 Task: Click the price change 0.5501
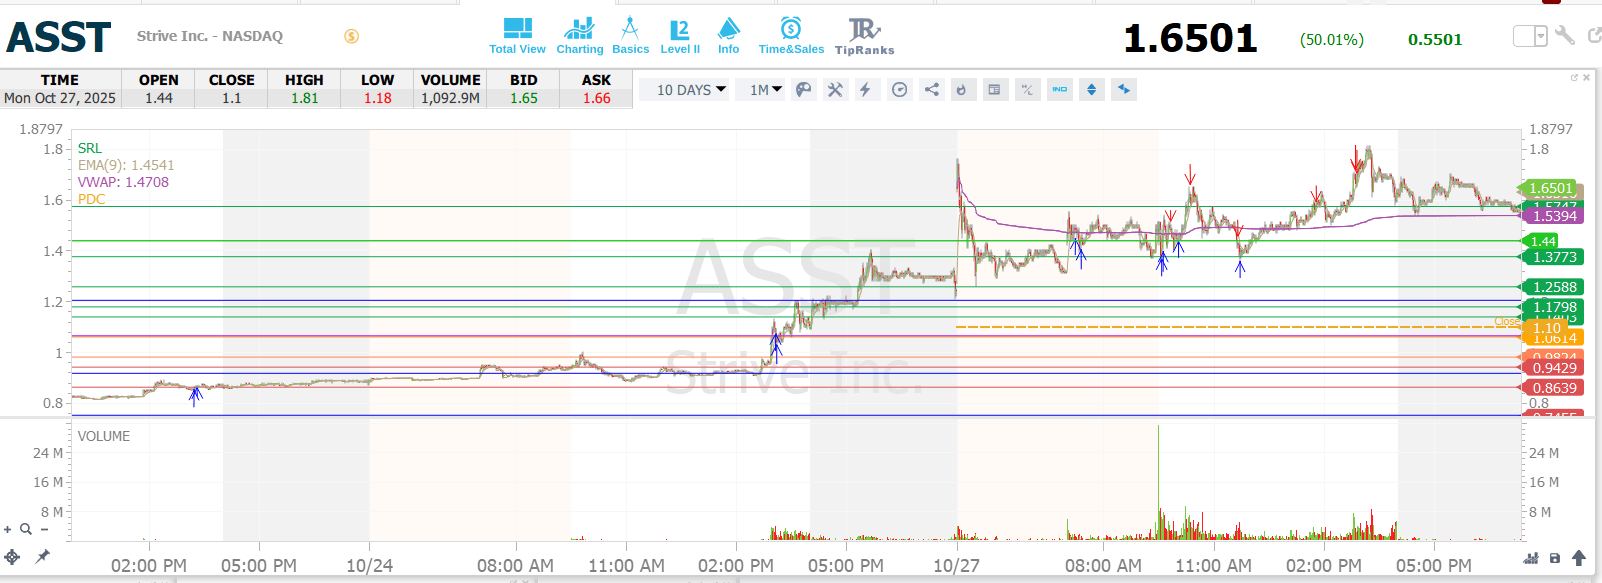coord(1435,40)
